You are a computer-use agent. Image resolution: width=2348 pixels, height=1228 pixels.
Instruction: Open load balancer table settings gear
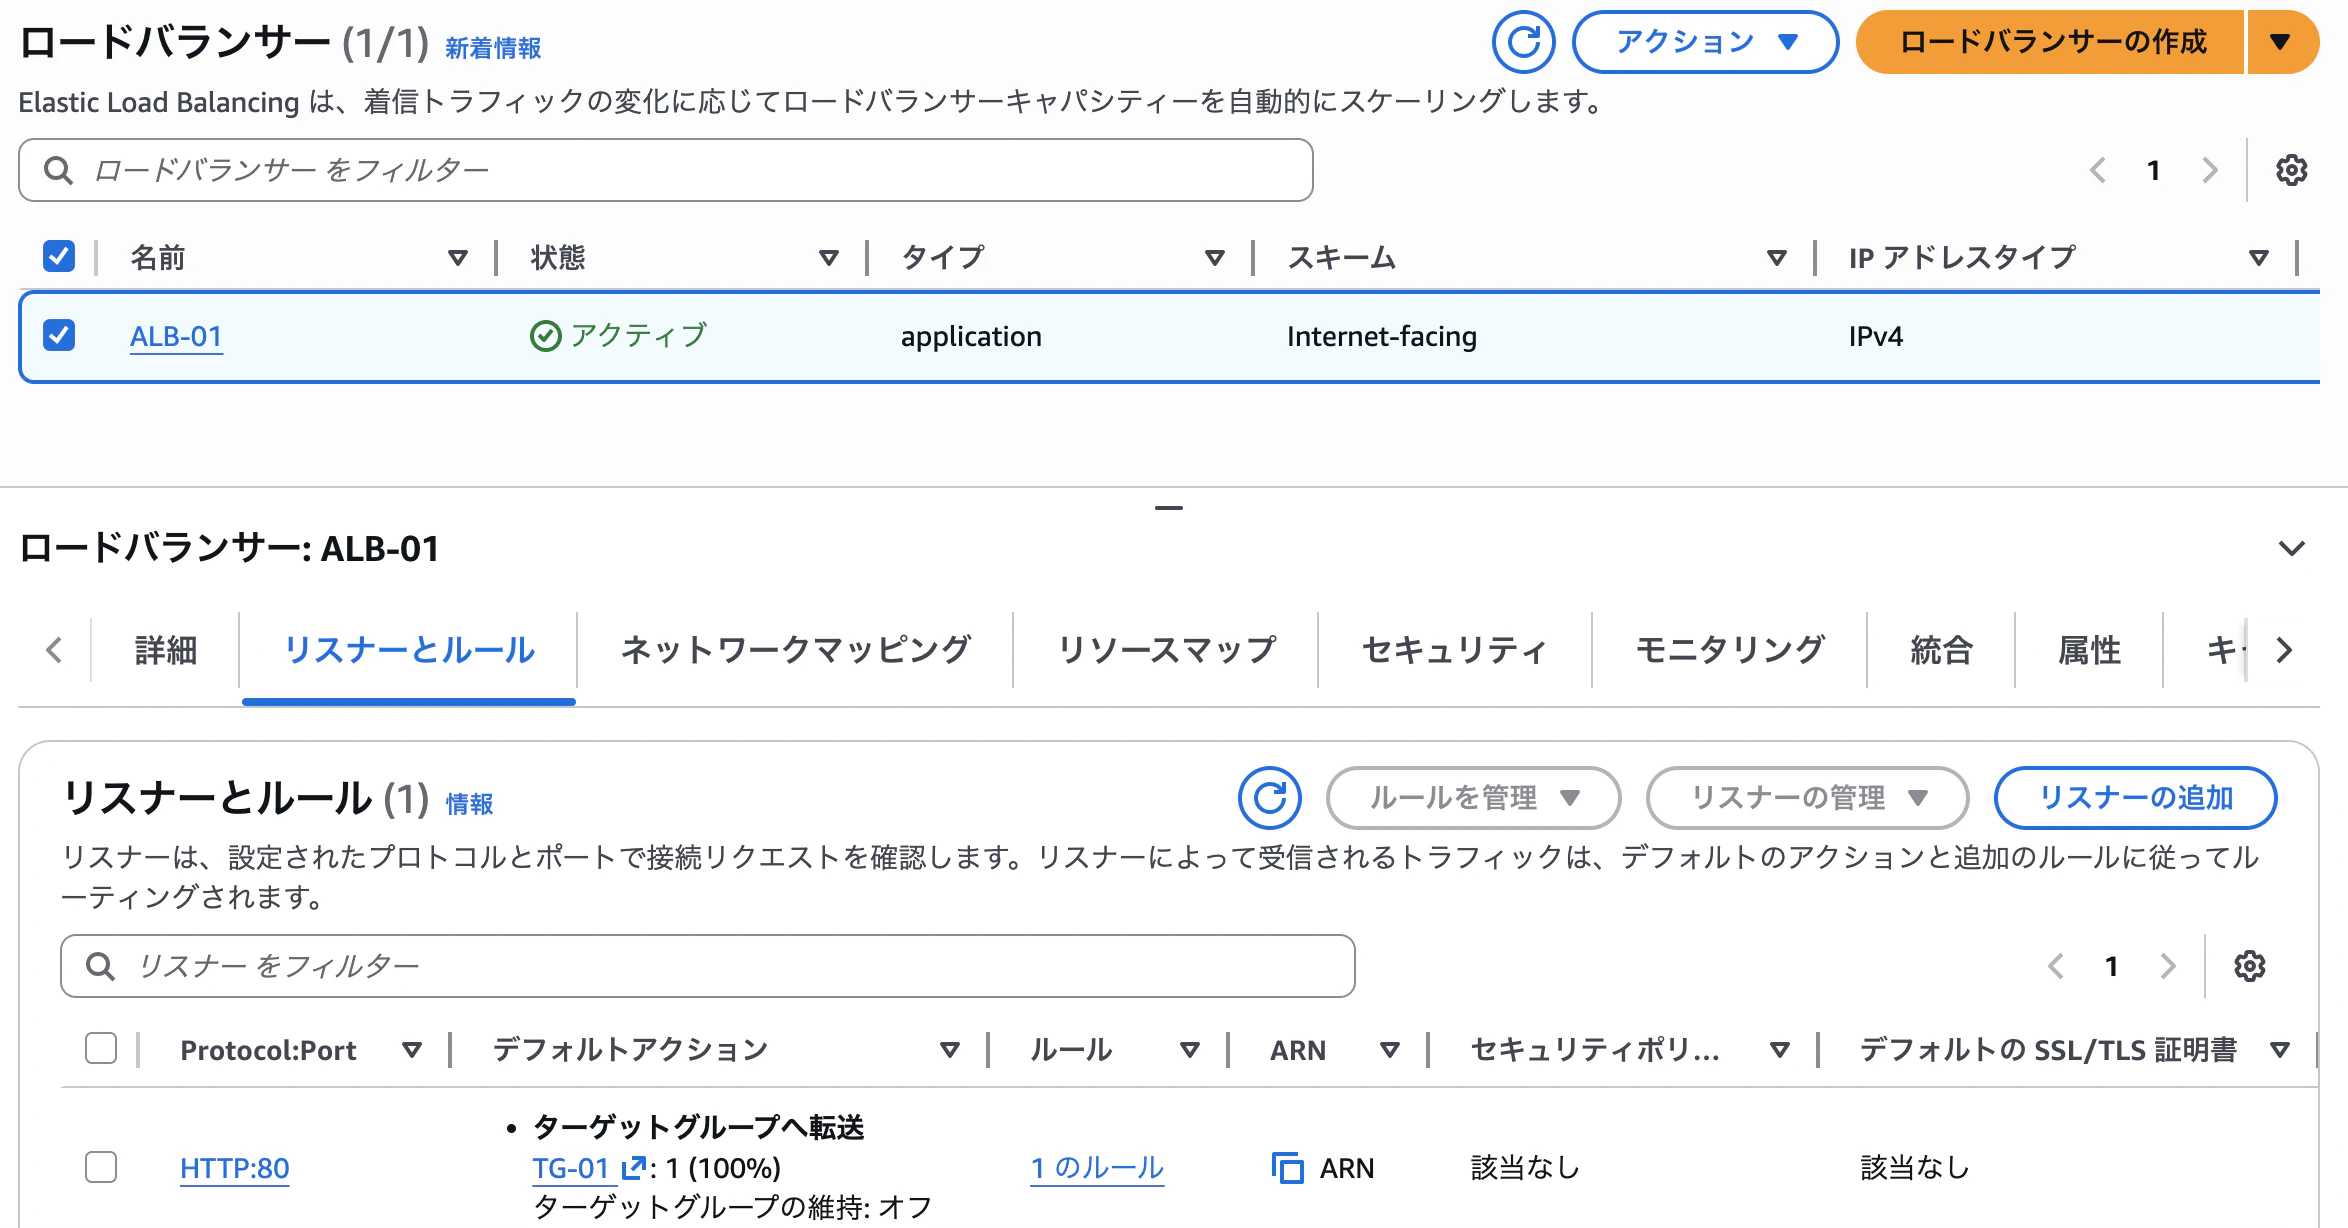[2291, 170]
